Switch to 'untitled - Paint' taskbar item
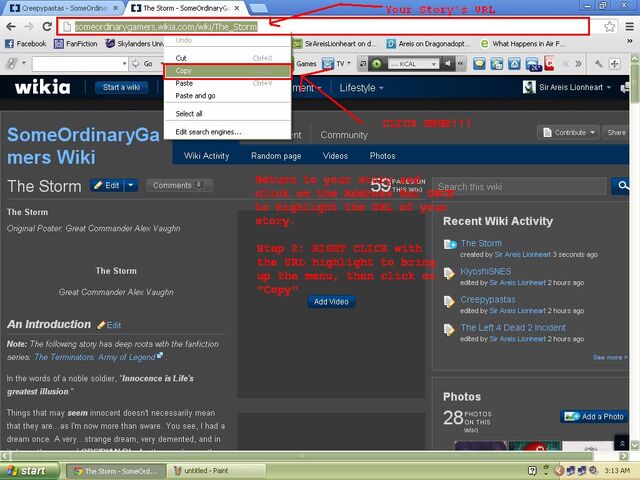Screen dimensions: 640x480 216,471
